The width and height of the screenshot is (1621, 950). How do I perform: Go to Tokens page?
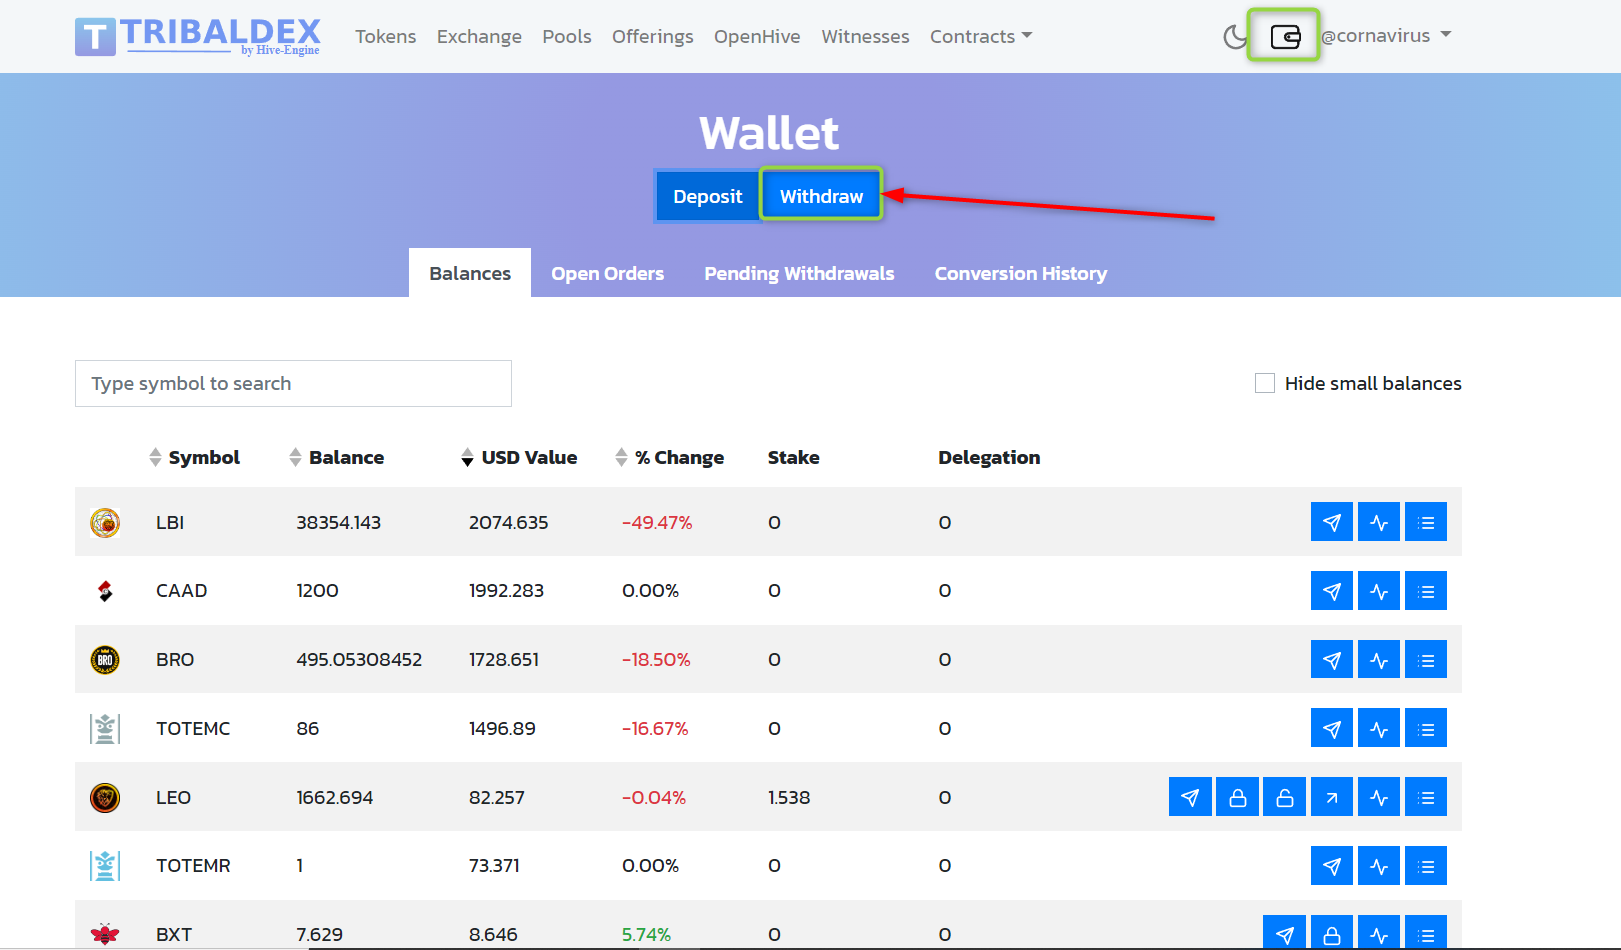click(x=385, y=37)
